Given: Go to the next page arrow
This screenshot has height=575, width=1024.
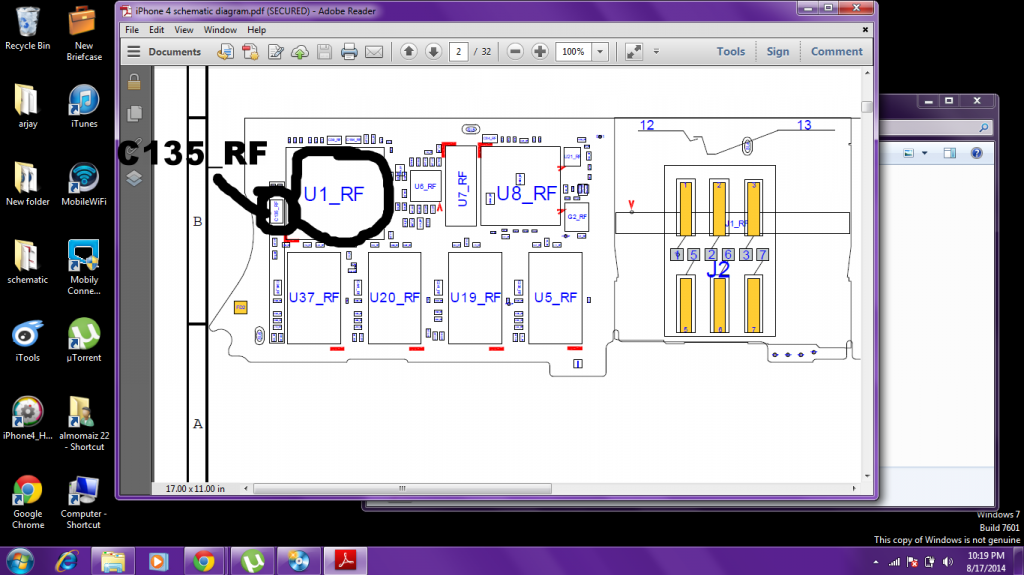Looking at the screenshot, I should [433, 52].
